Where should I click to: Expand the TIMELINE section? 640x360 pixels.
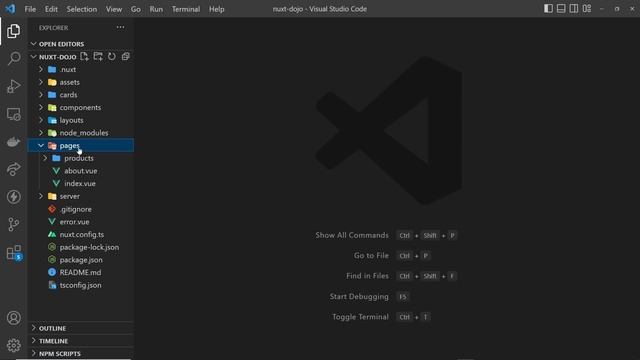33,340
